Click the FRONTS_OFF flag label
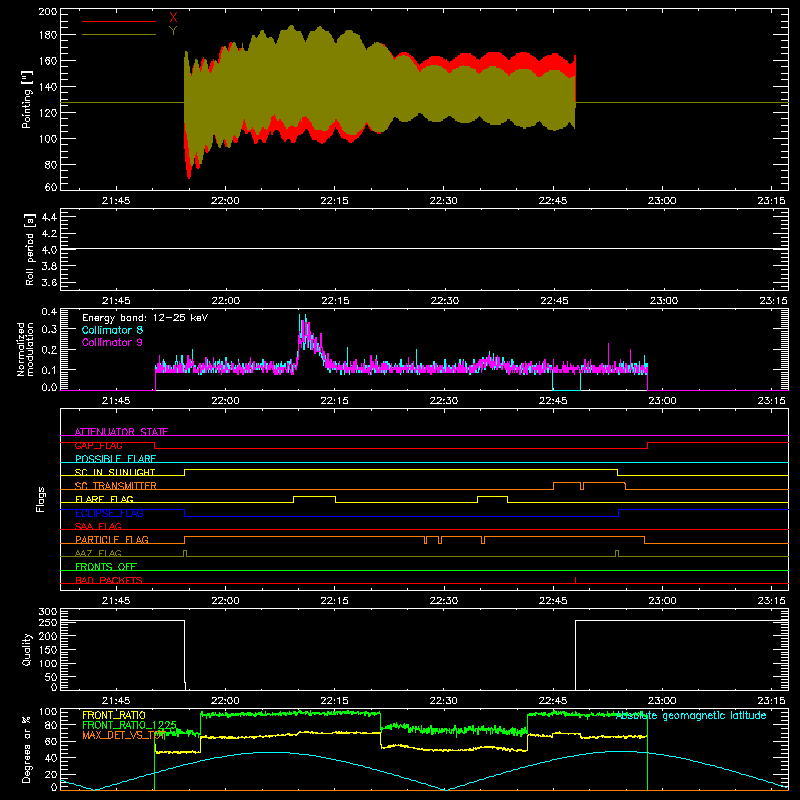Viewport: 800px width, 800px height. pyautogui.click(x=106, y=566)
